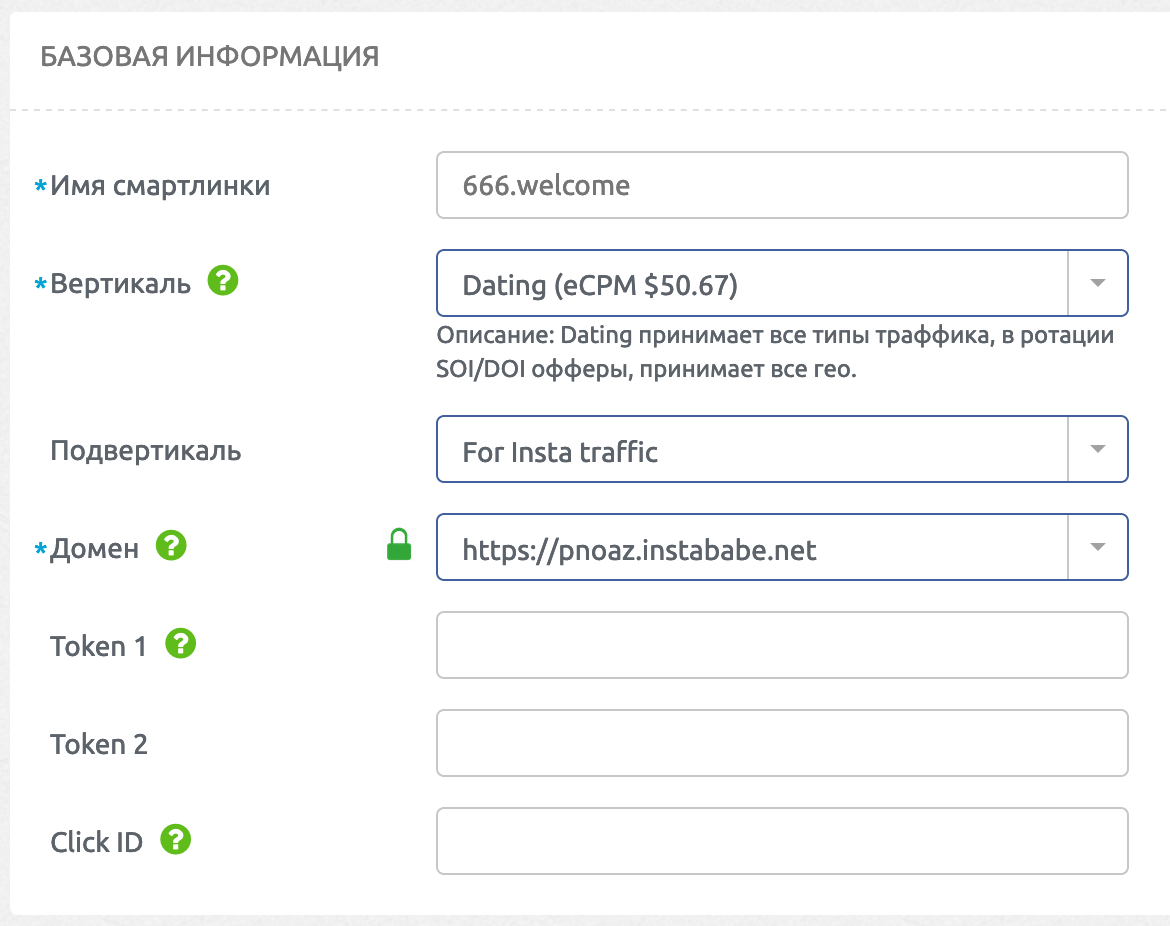Click the Имя смартлинки label

pos(160,185)
